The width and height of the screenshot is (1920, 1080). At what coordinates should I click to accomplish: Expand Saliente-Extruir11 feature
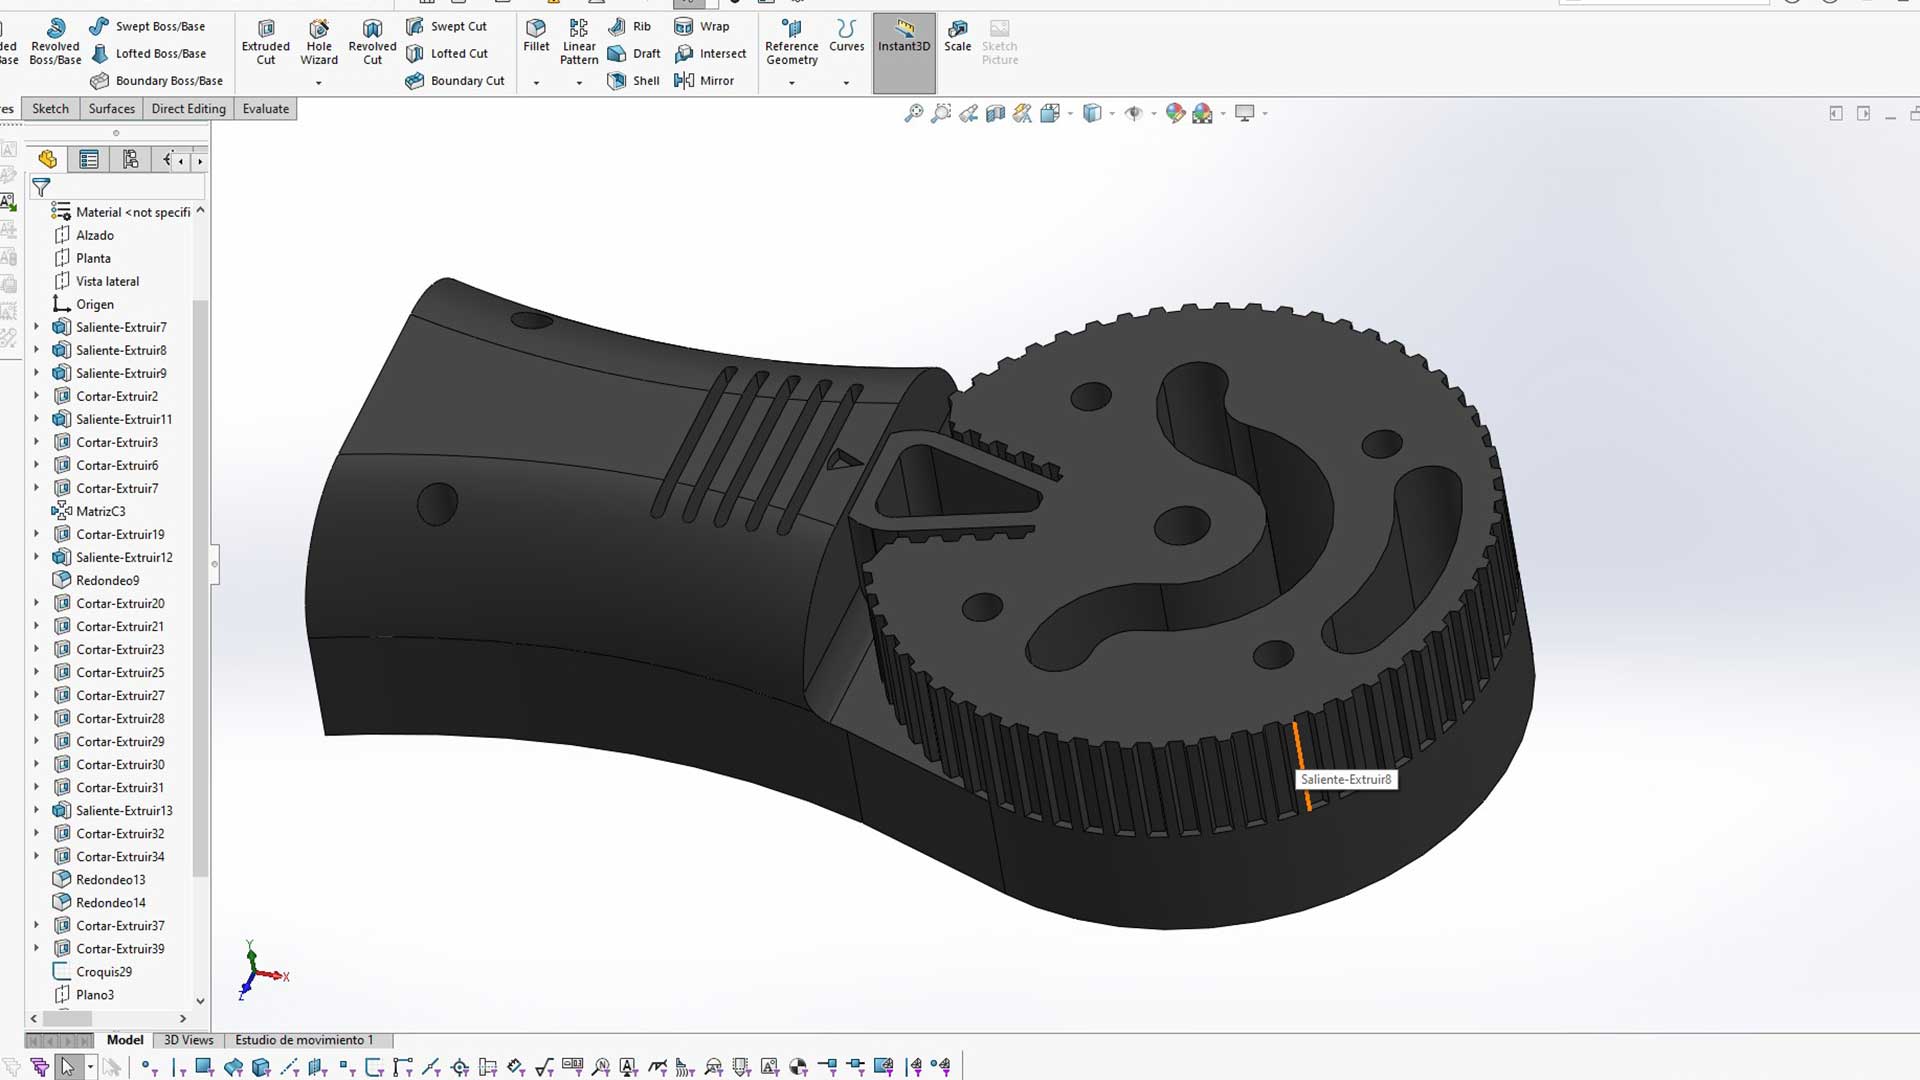pyautogui.click(x=37, y=419)
